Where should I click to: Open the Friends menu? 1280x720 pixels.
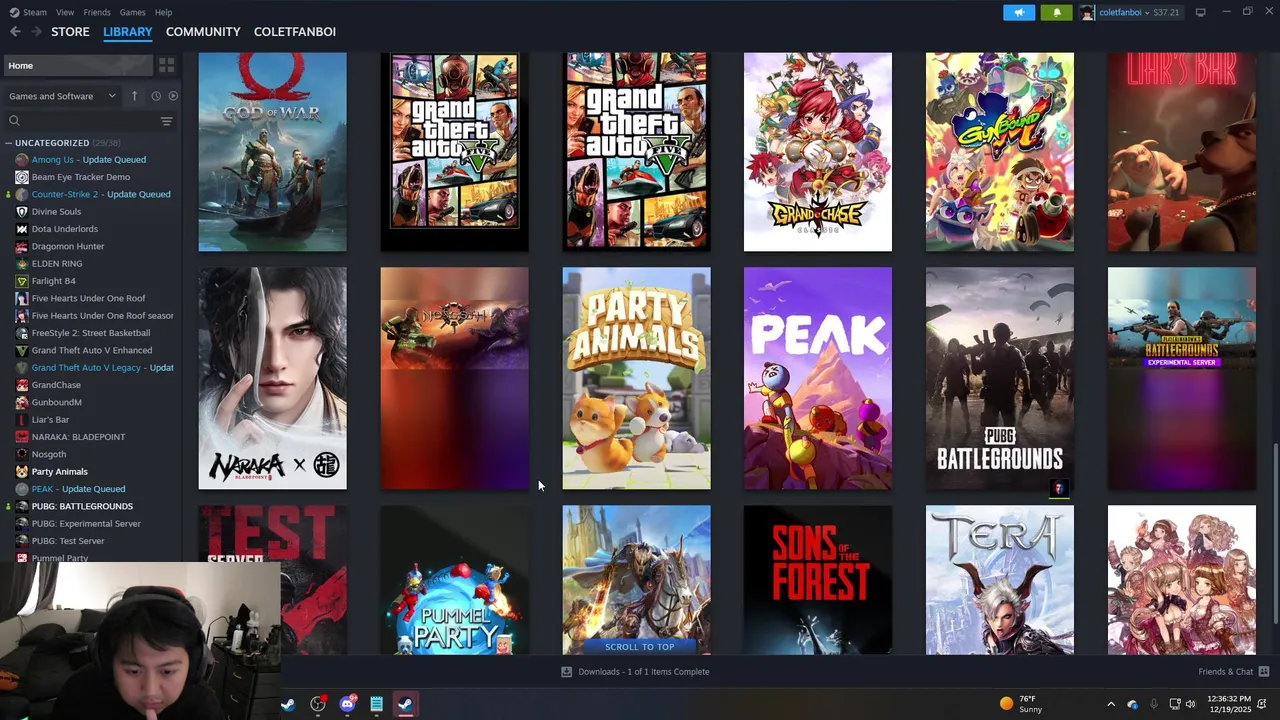[x=97, y=12]
